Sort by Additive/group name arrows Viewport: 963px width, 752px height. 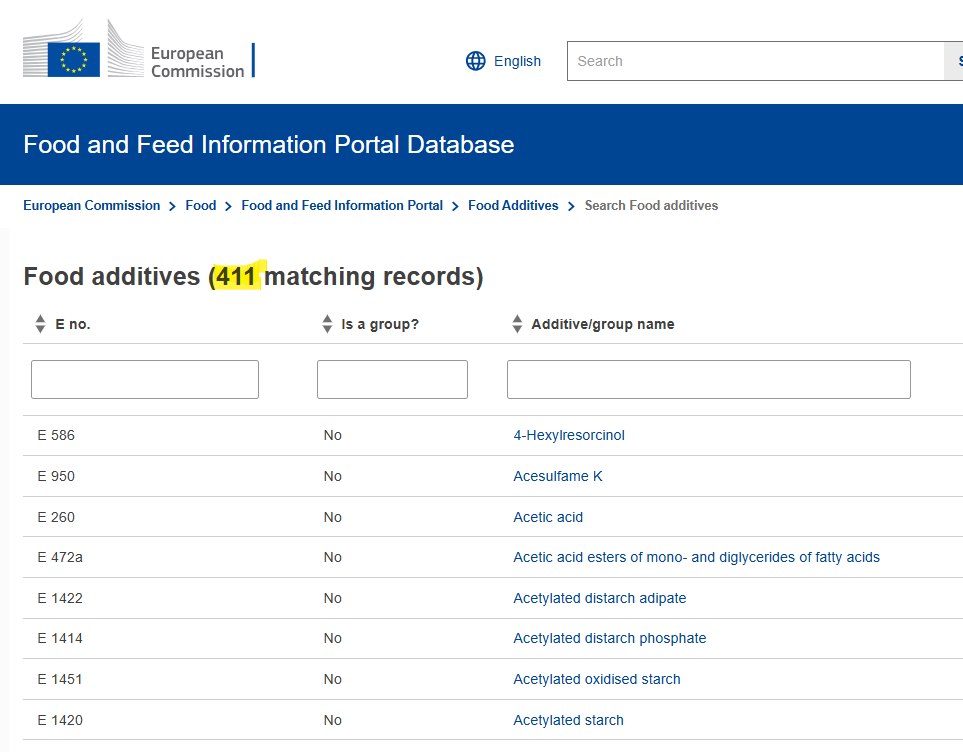point(517,324)
